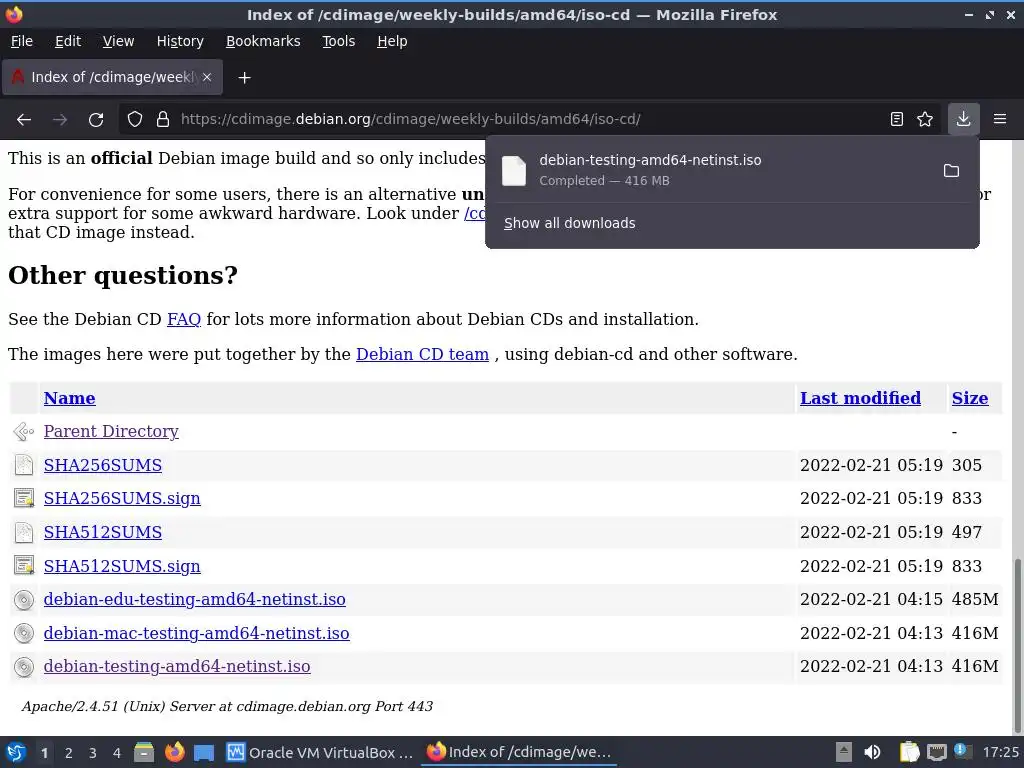Open the system start menu

click(x=16, y=752)
